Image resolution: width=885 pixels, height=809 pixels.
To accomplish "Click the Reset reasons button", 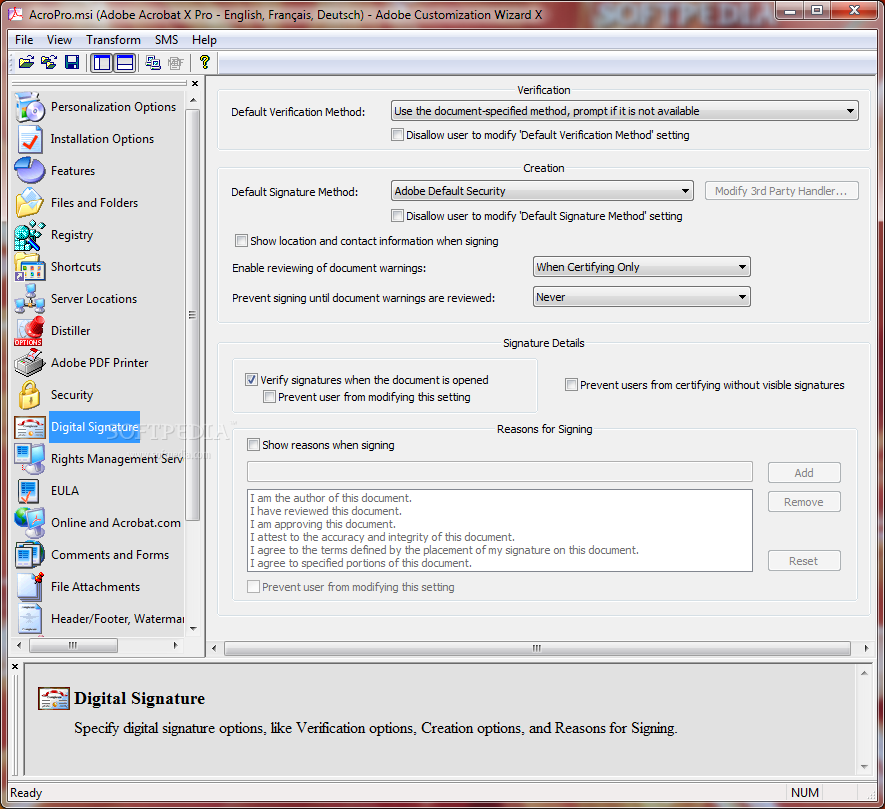I will tap(804, 561).
